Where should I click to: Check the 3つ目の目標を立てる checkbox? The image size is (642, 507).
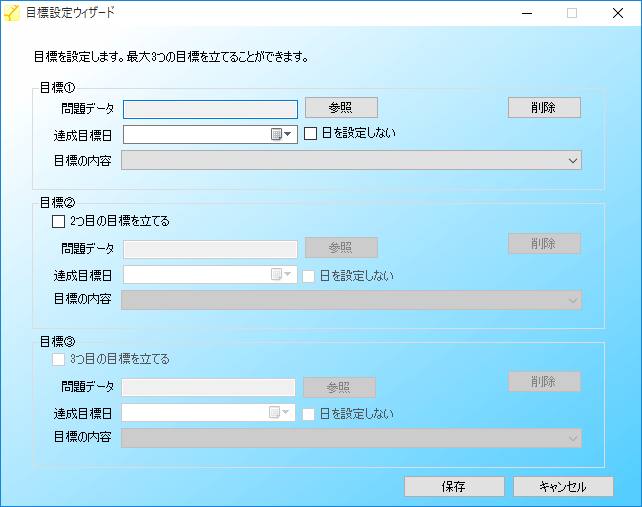pyautogui.click(x=58, y=359)
